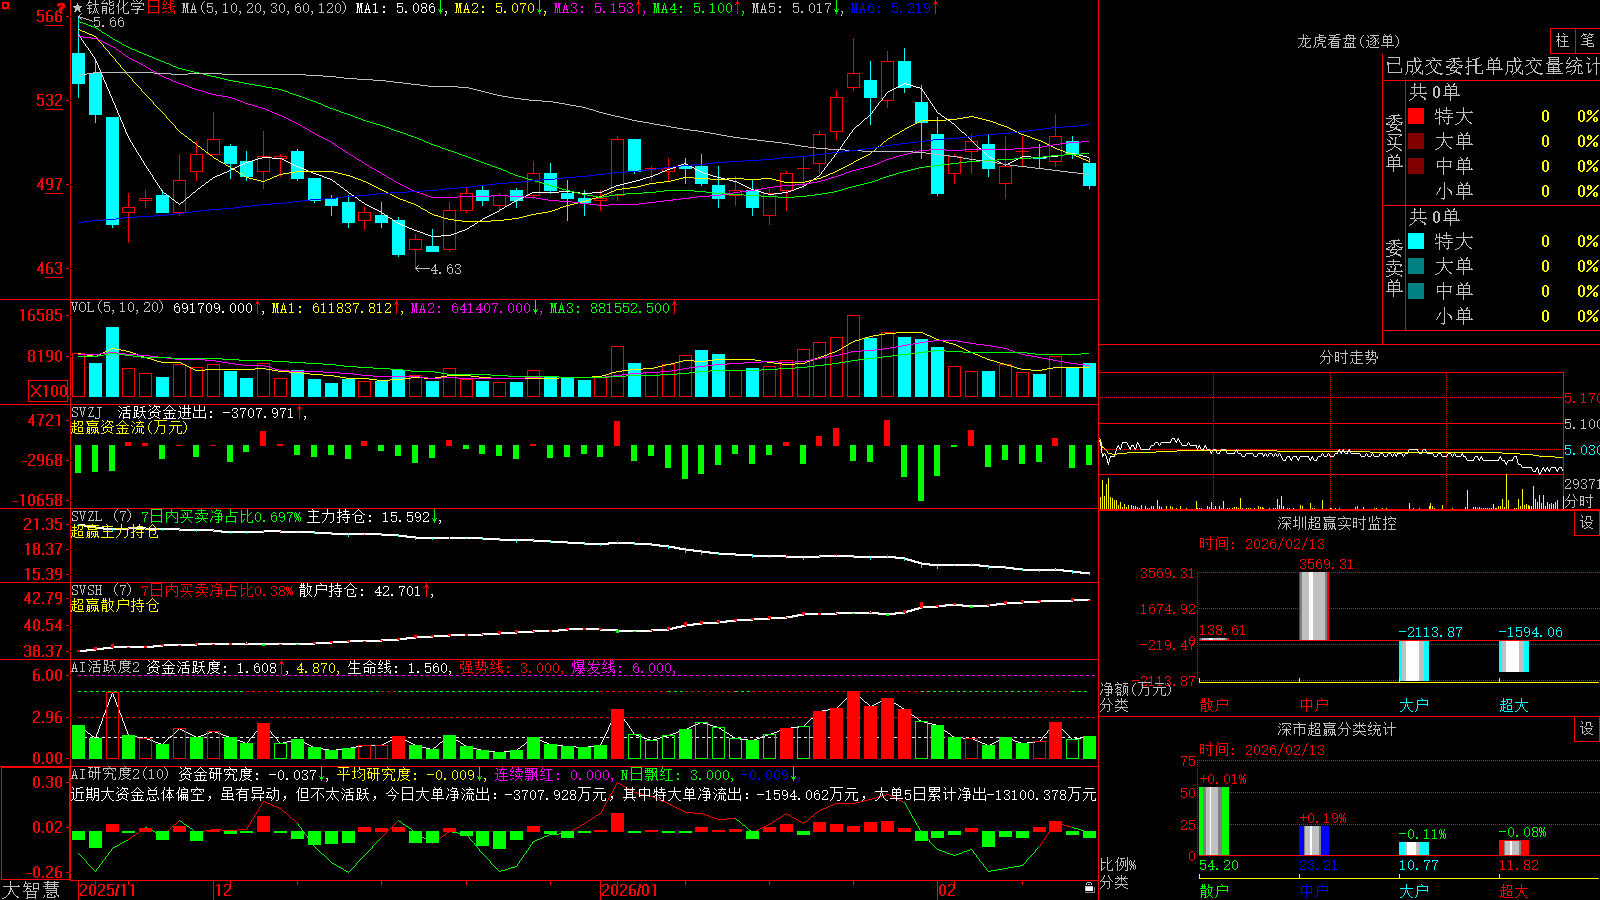The width and height of the screenshot is (1600, 900).
Task: Click the -1594.06 超大 net amount bar
Action: point(1514,656)
